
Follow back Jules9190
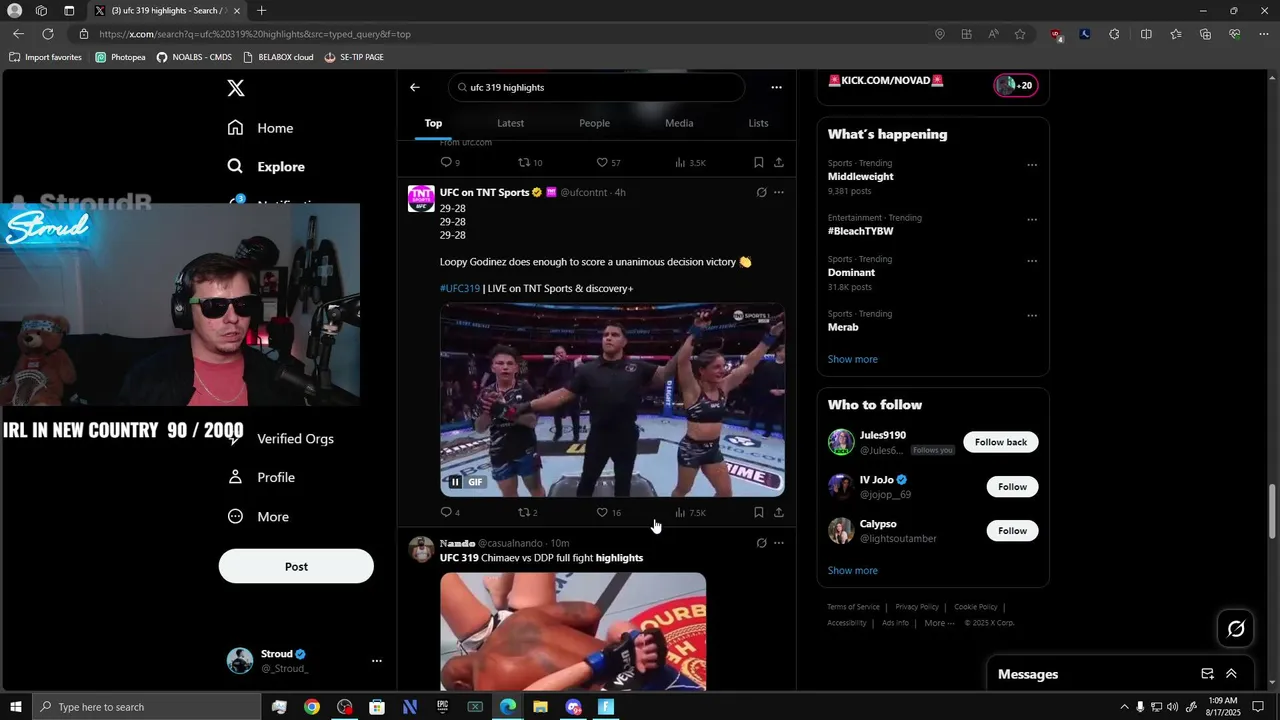tap(1001, 442)
